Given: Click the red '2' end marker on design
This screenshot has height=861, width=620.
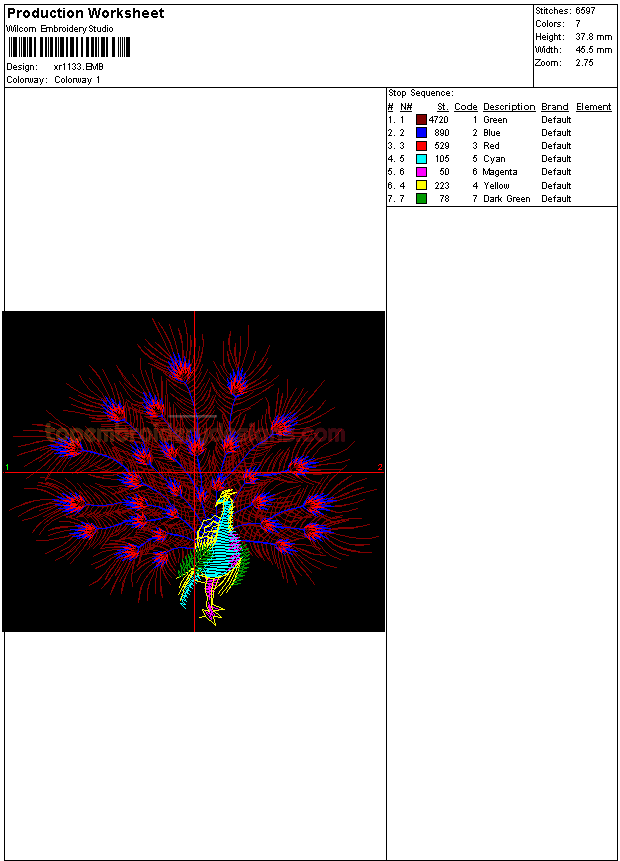Looking at the screenshot, I should tap(380, 467).
